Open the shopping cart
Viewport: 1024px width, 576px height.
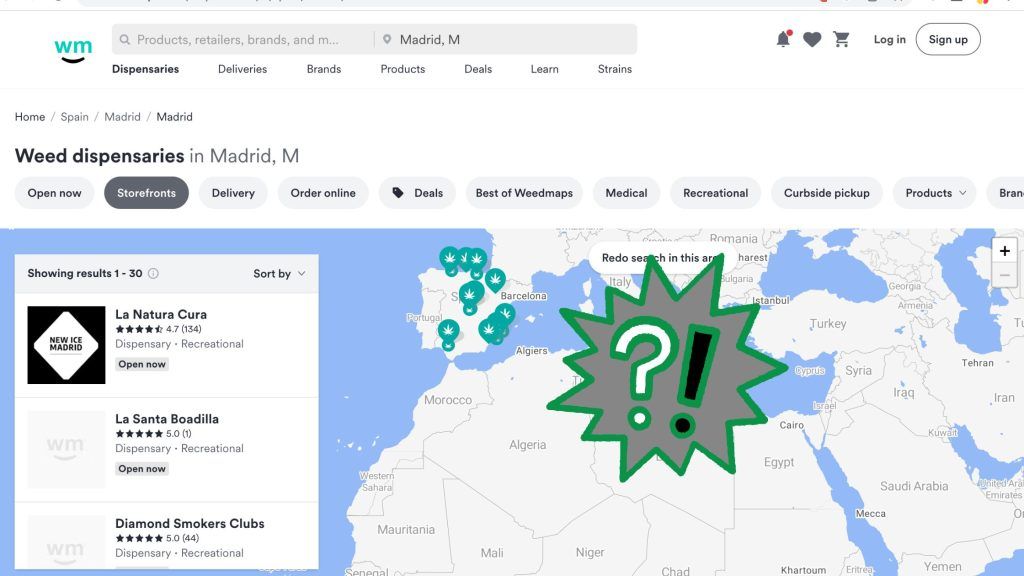pos(841,40)
